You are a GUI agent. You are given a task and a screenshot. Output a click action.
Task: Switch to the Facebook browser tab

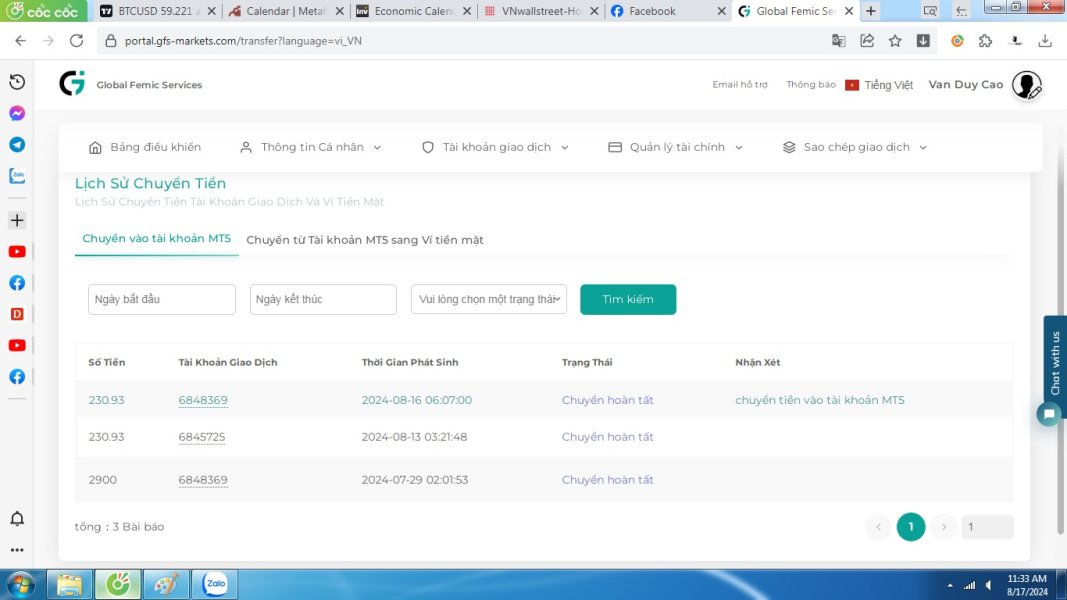(x=667, y=11)
